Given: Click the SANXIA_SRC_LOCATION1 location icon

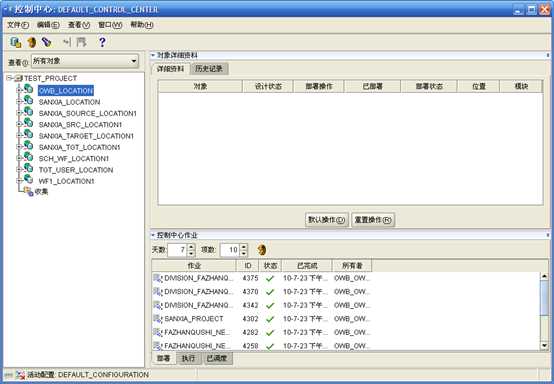Looking at the screenshot, I should 28,124.
